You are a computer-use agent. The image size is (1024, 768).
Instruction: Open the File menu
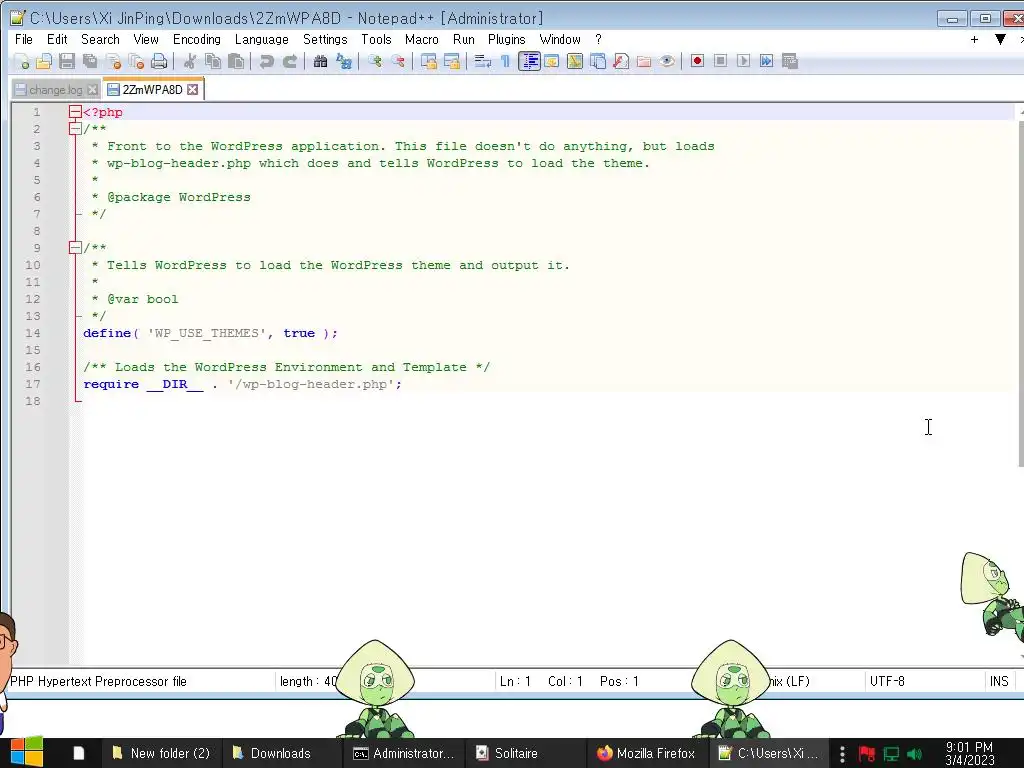tap(24, 39)
